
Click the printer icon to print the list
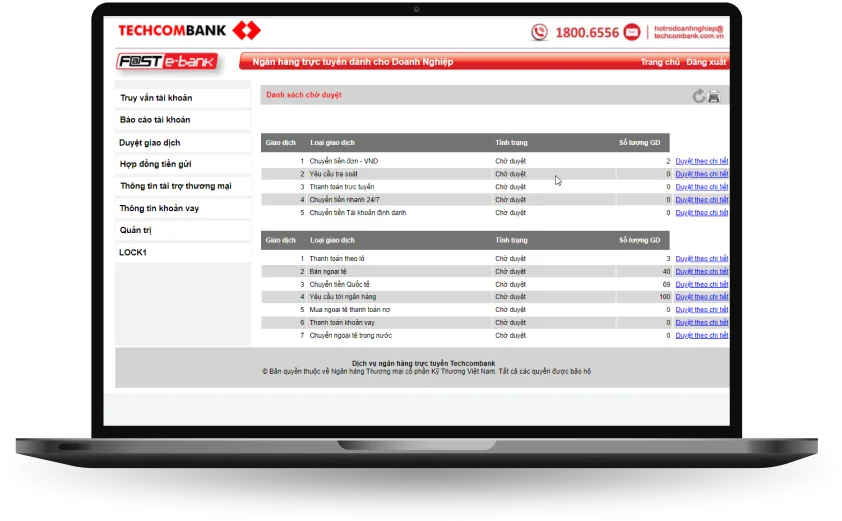point(714,96)
